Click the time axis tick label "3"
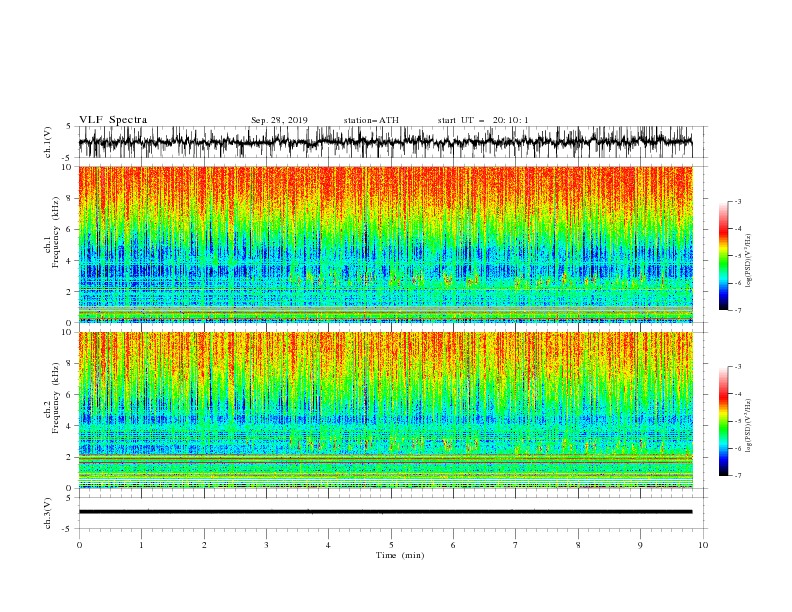Screen dimensions: 792x612 pyautogui.click(x=266, y=545)
